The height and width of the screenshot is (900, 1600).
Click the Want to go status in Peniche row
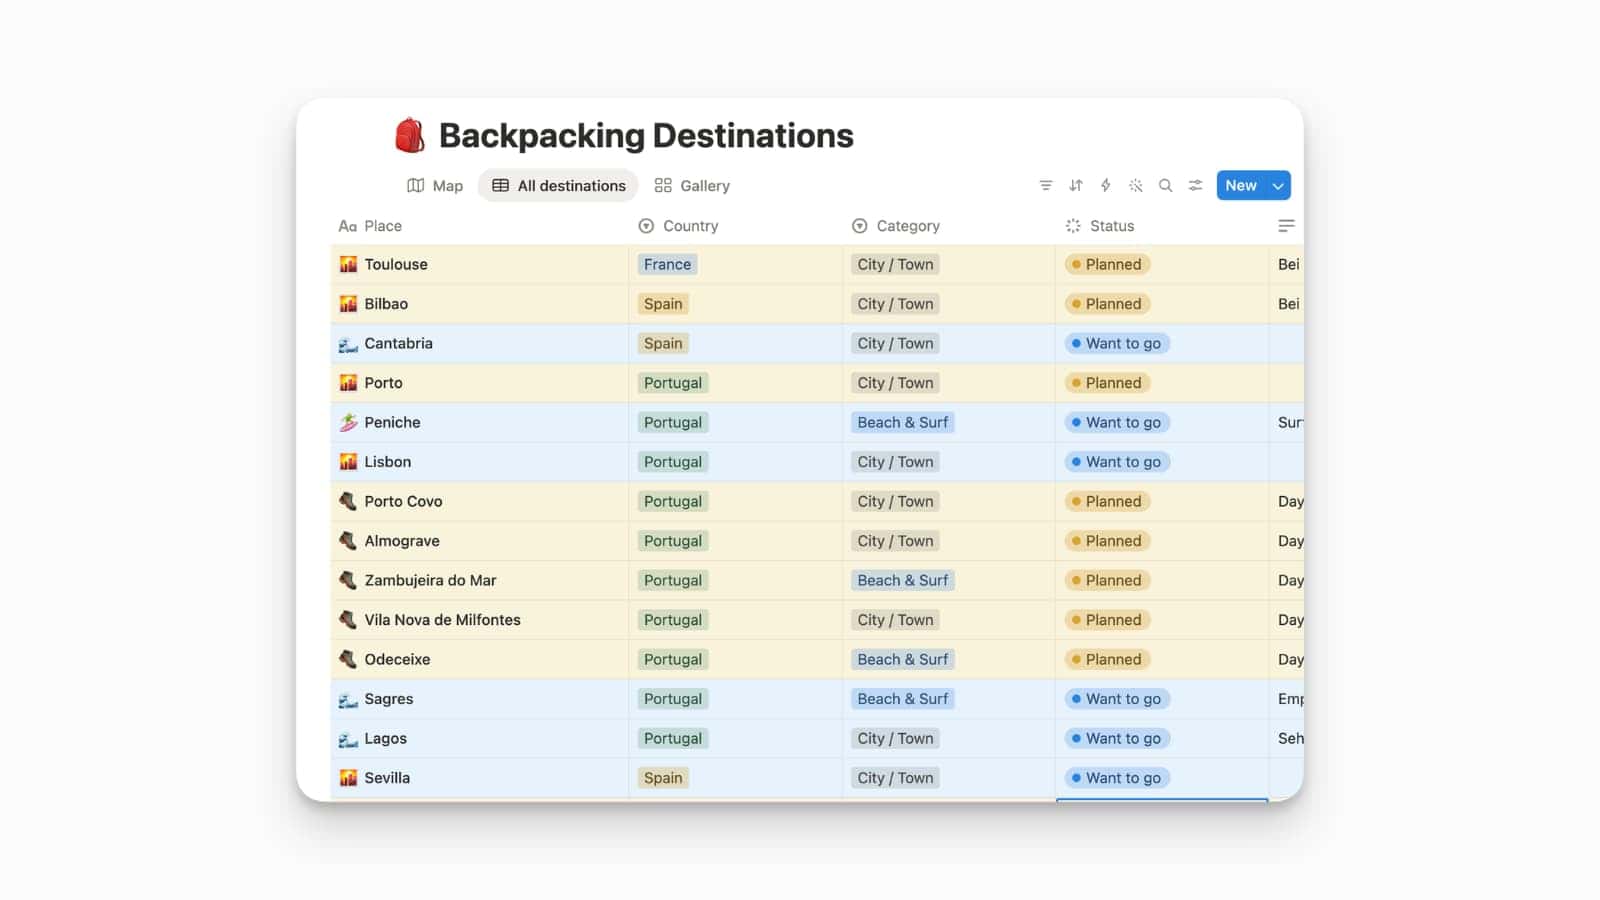[1117, 423]
